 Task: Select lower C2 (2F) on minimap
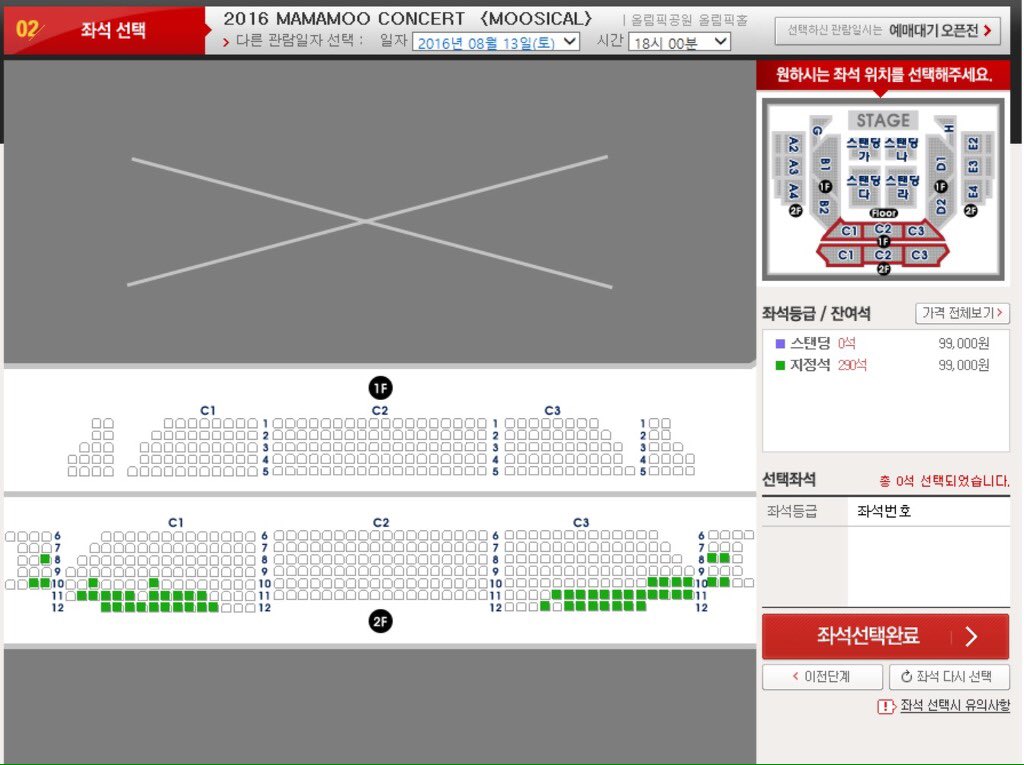[x=883, y=255]
